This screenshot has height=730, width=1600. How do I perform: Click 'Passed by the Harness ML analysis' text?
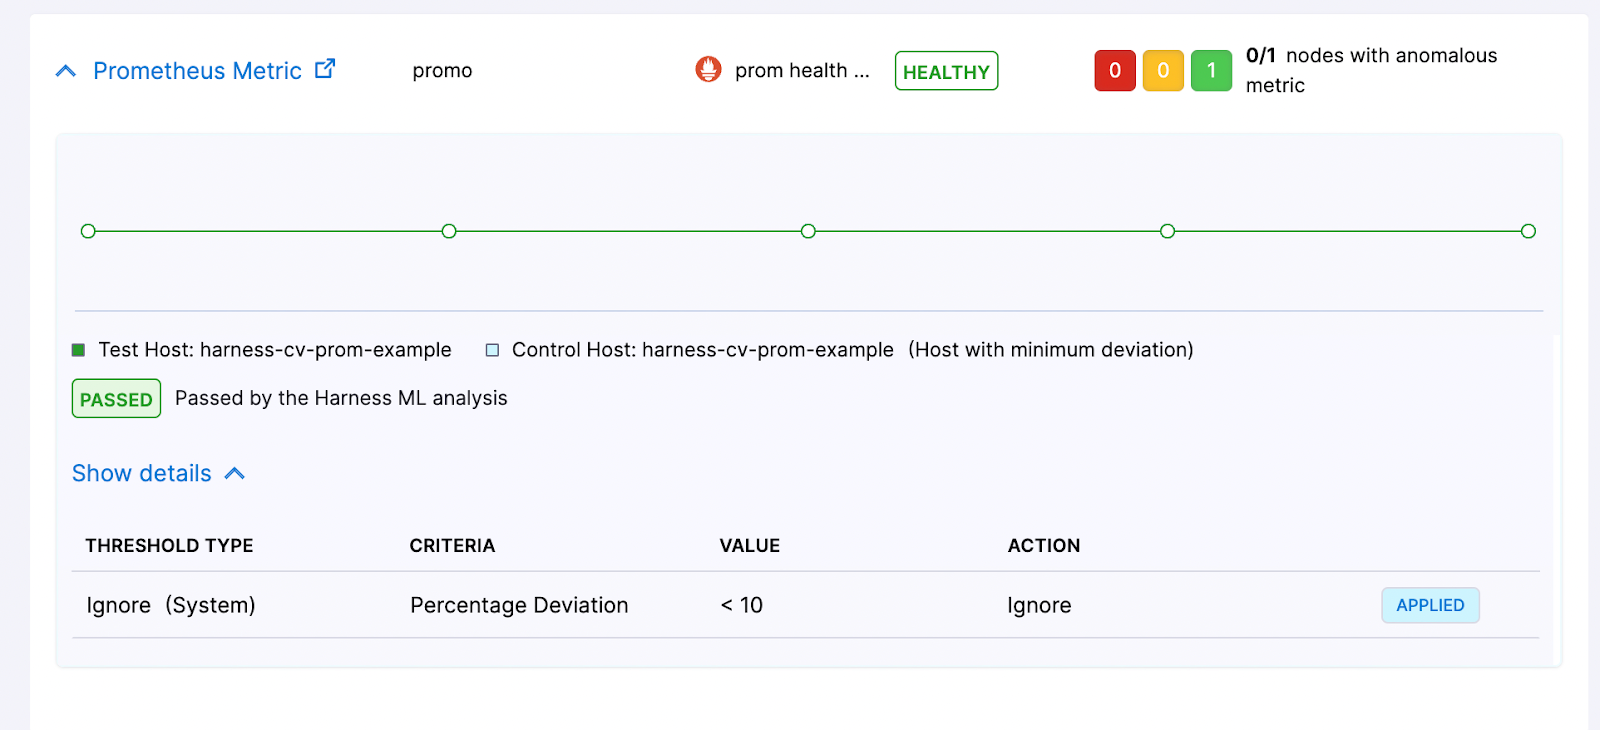(x=341, y=398)
